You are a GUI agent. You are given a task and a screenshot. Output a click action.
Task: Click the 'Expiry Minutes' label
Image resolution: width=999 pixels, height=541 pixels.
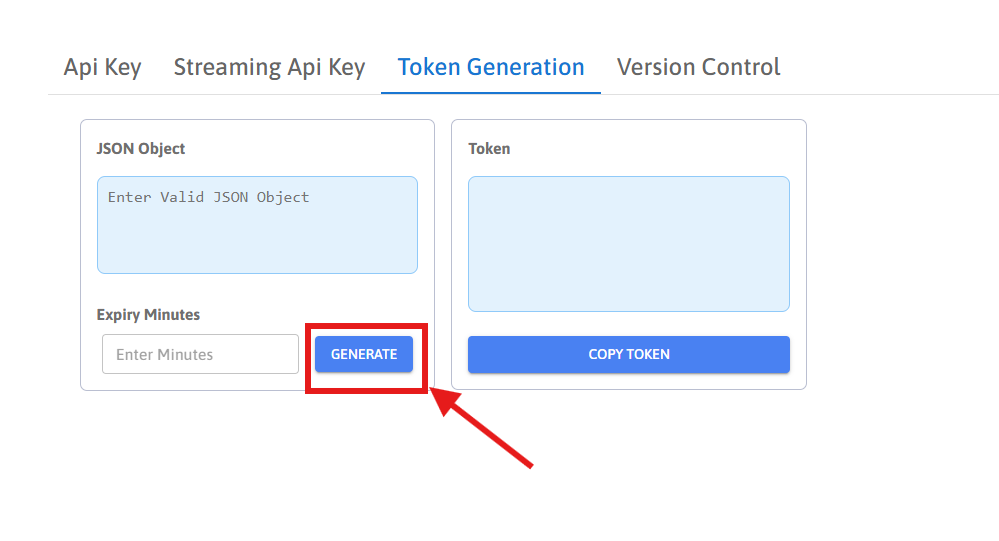point(148,314)
